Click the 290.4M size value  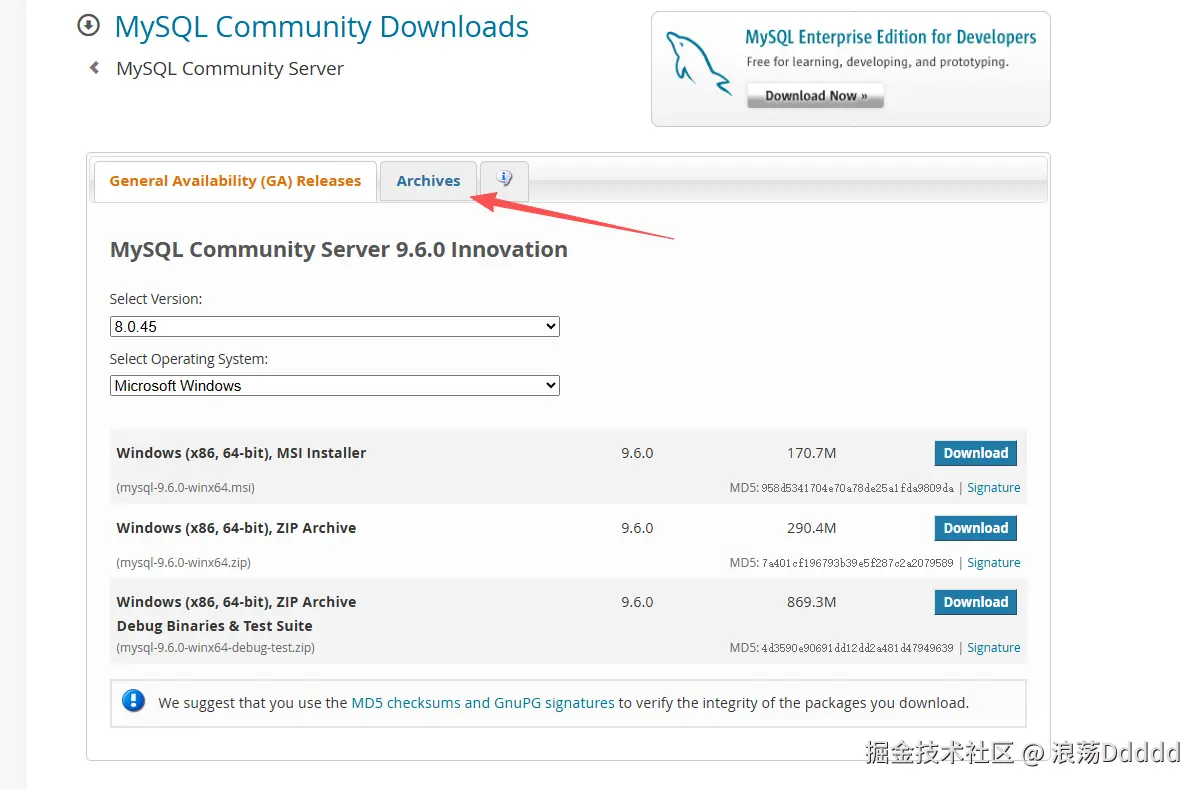coord(811,528)
